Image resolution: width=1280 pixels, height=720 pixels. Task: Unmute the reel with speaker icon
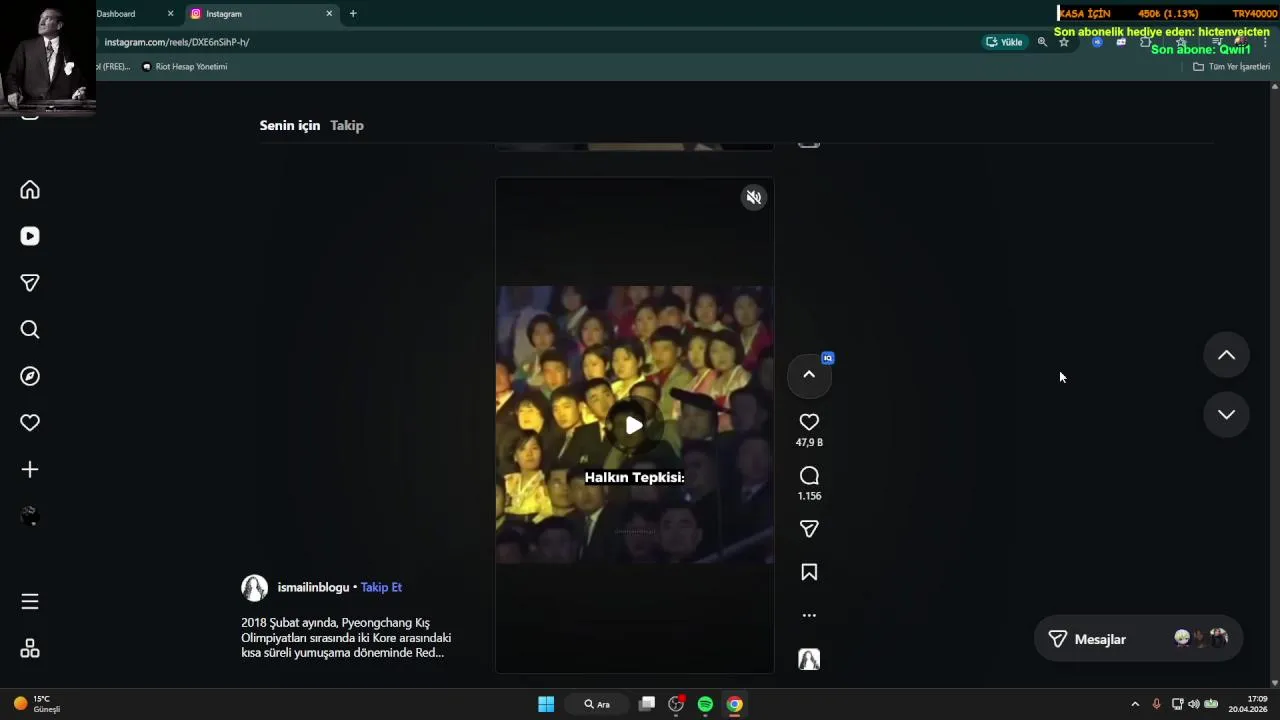pos(754,197)
